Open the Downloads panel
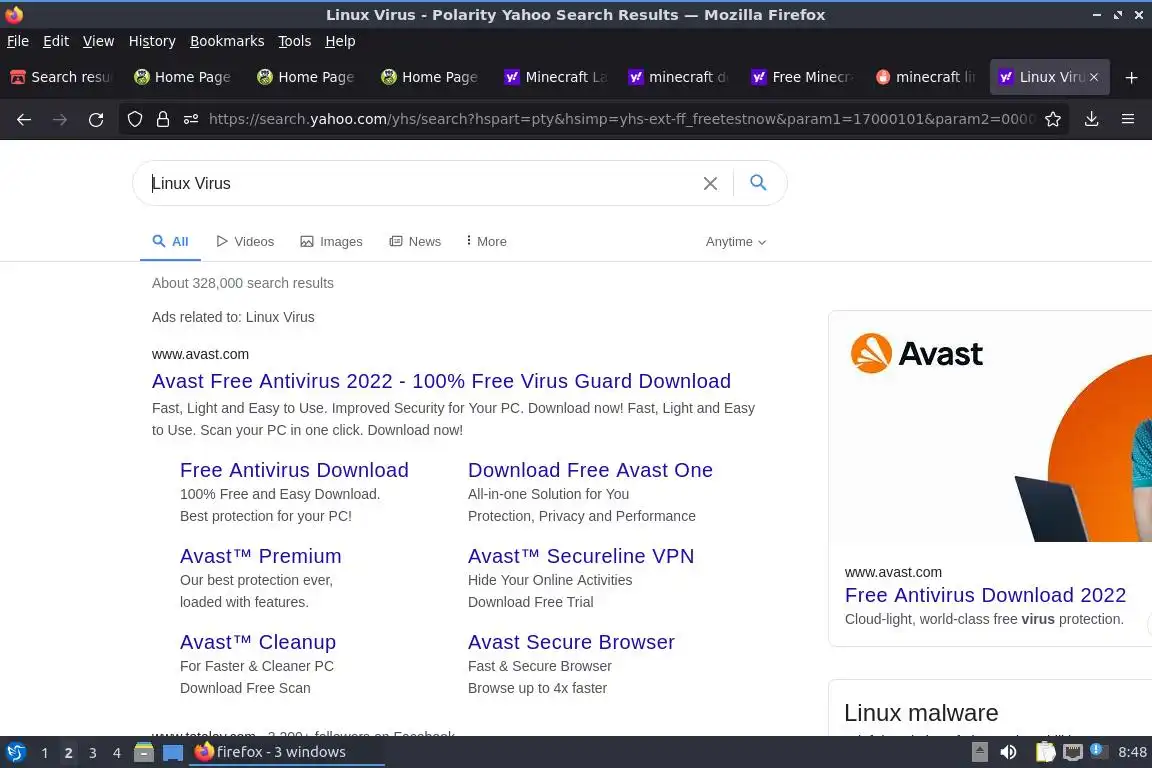This screenshot has height=768, width=1152. point(1092,119)
